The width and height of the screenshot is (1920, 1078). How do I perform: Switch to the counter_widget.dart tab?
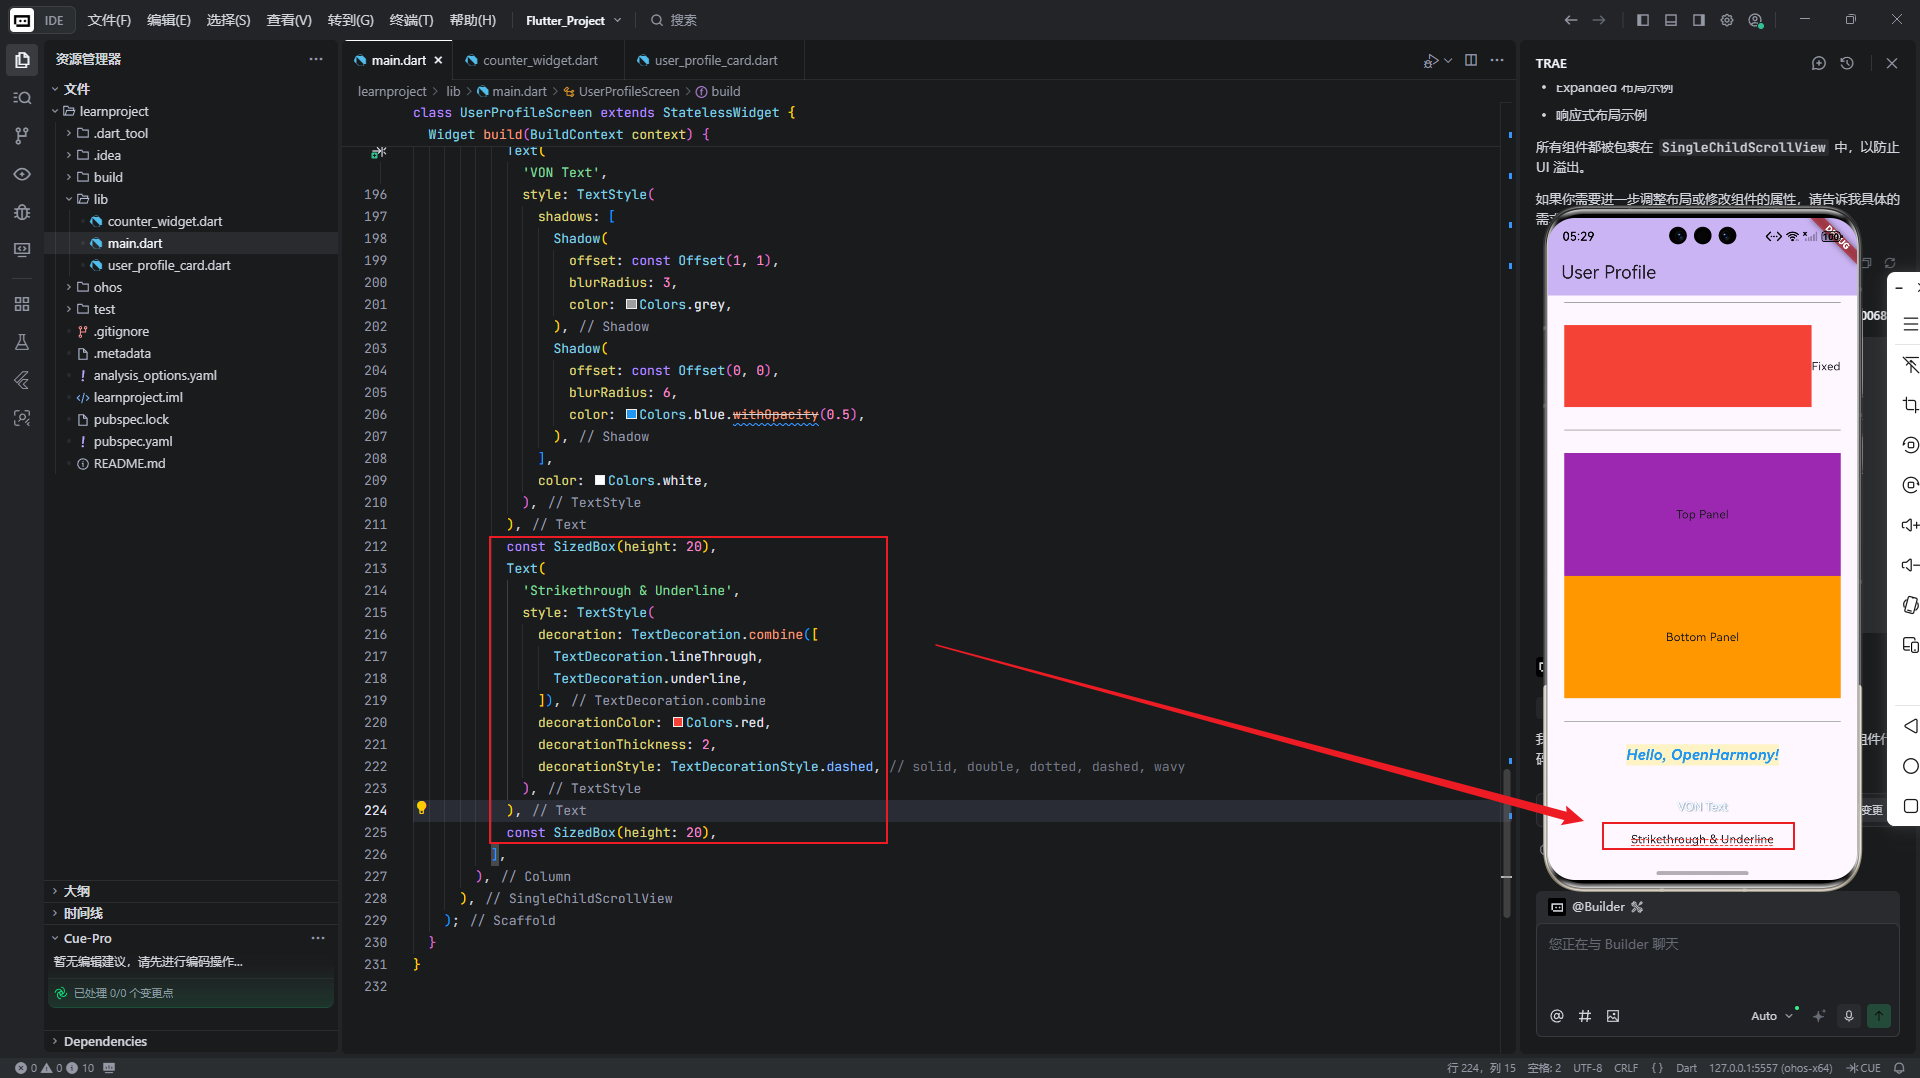[x=540, y=60]
